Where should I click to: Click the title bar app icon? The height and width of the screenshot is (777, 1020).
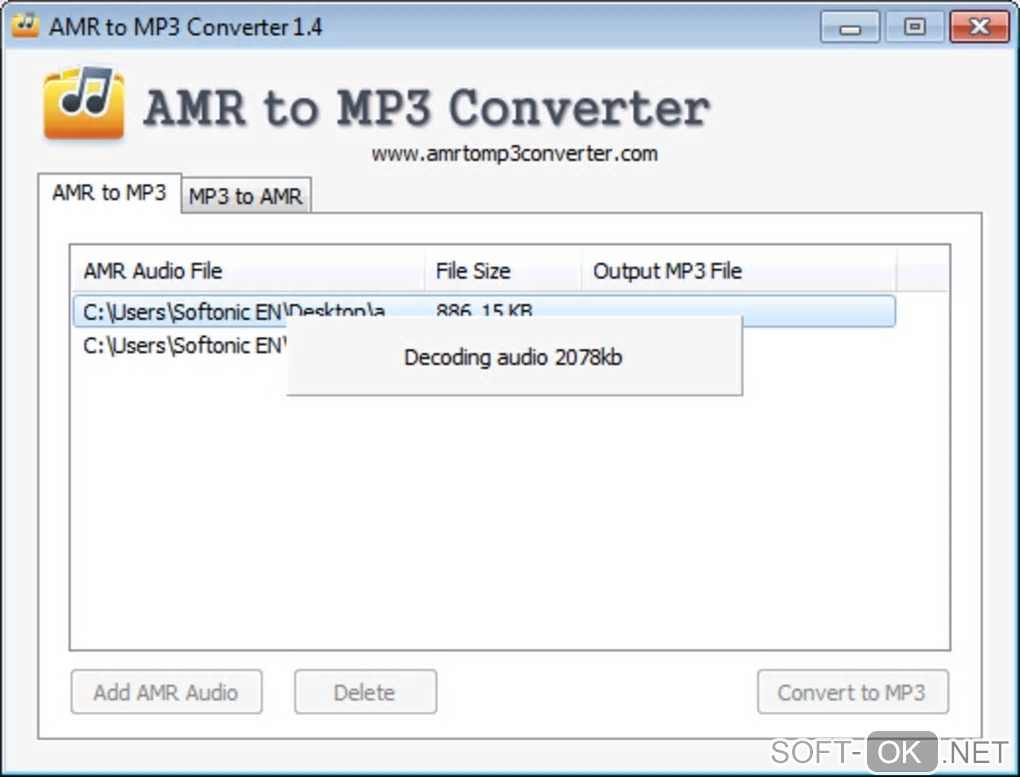click(26, 25)
